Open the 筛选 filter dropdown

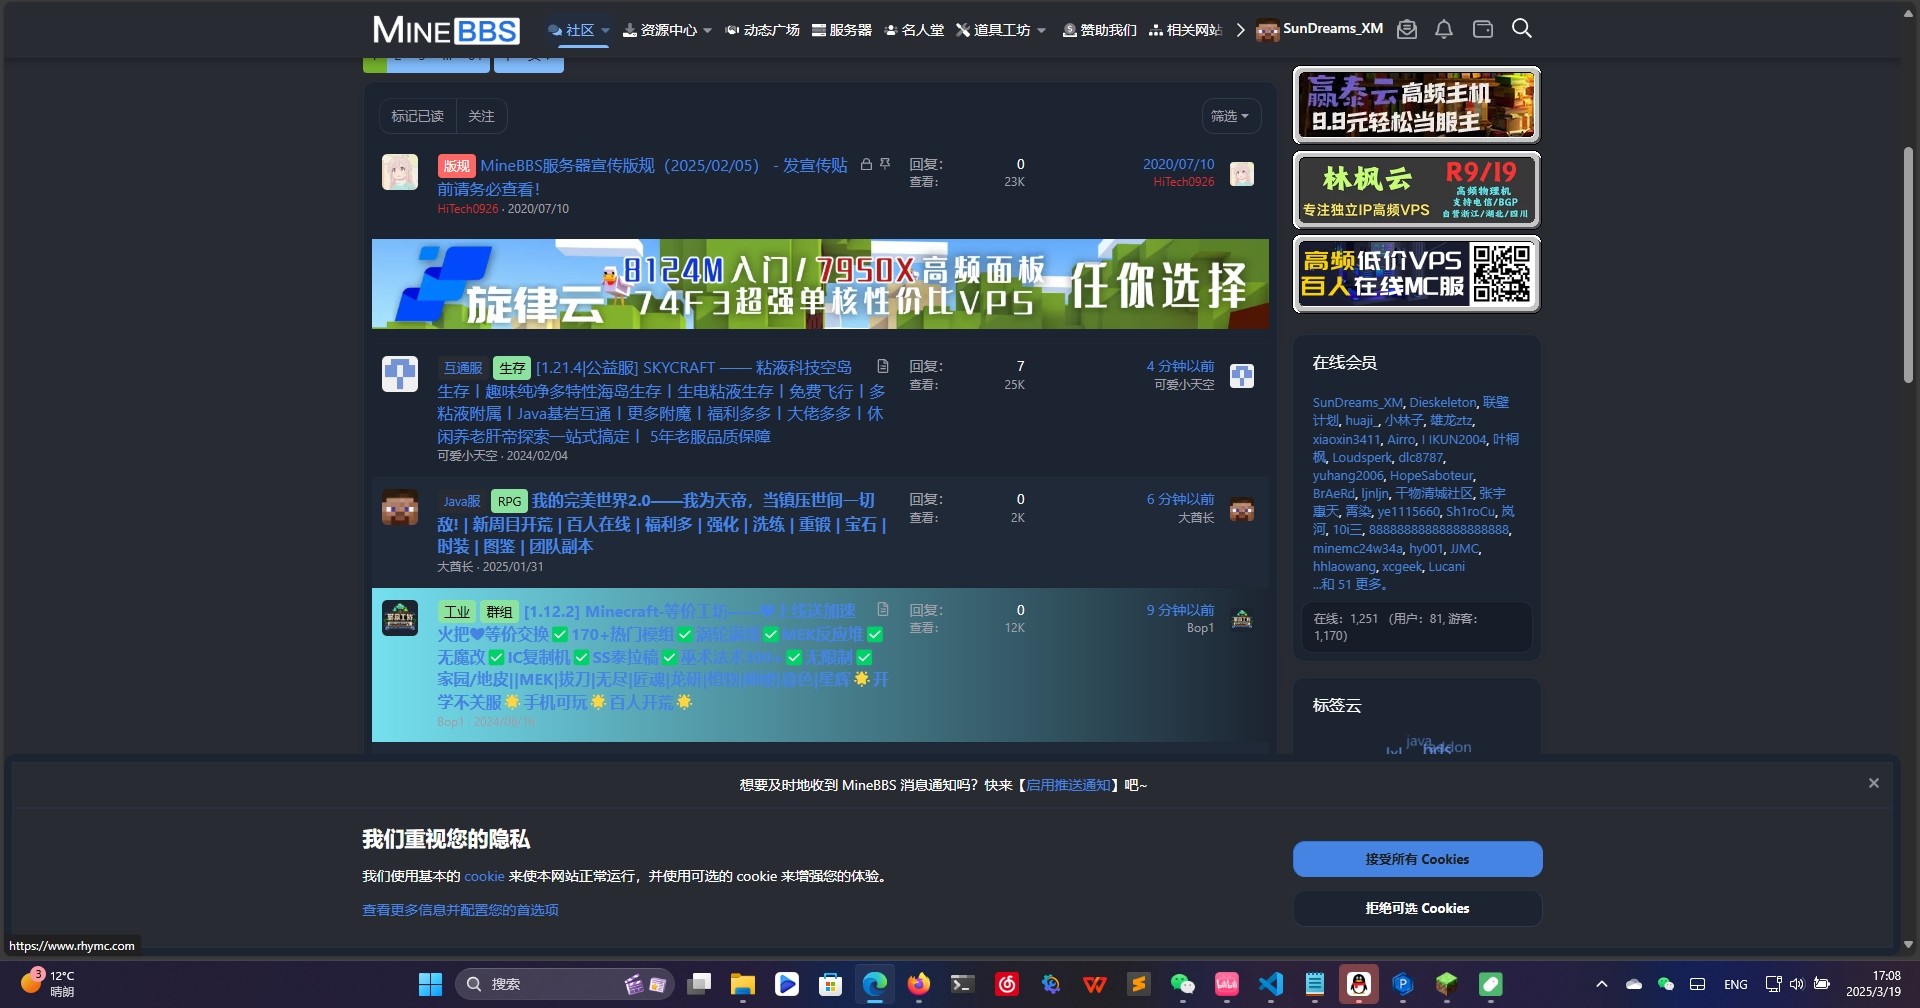pyautogui.click(x=1230, y=116)
